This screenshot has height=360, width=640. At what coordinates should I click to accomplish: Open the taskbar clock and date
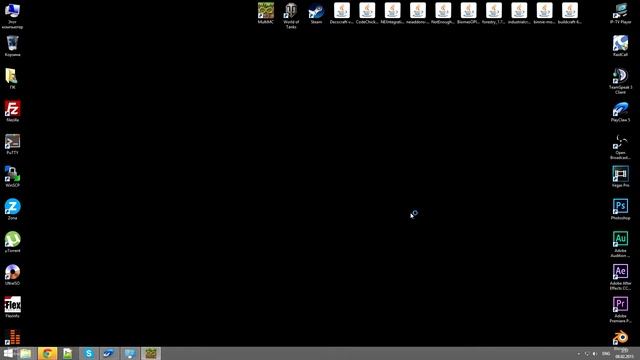tap(624, 354)
